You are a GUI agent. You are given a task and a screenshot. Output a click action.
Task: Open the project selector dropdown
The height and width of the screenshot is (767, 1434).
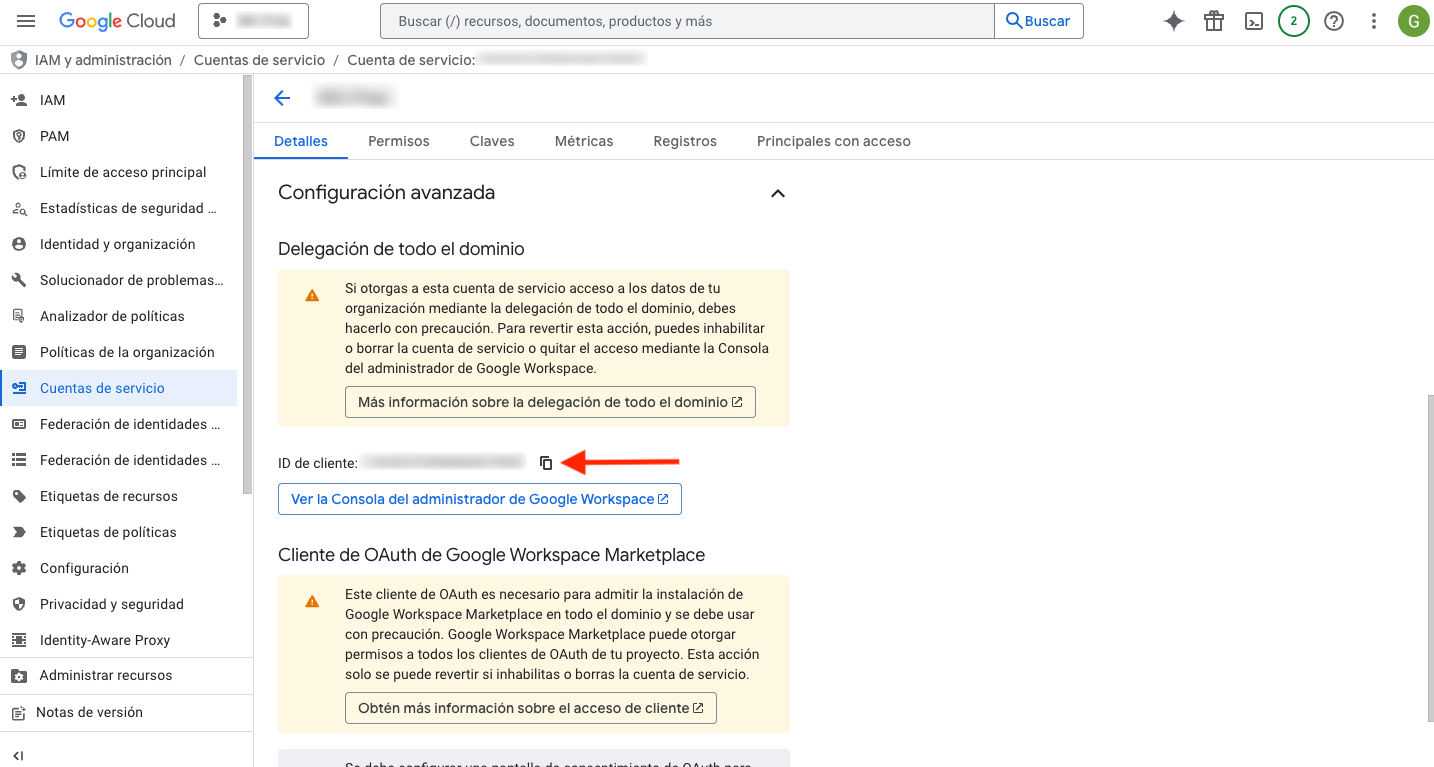click(x=253, y=21)
